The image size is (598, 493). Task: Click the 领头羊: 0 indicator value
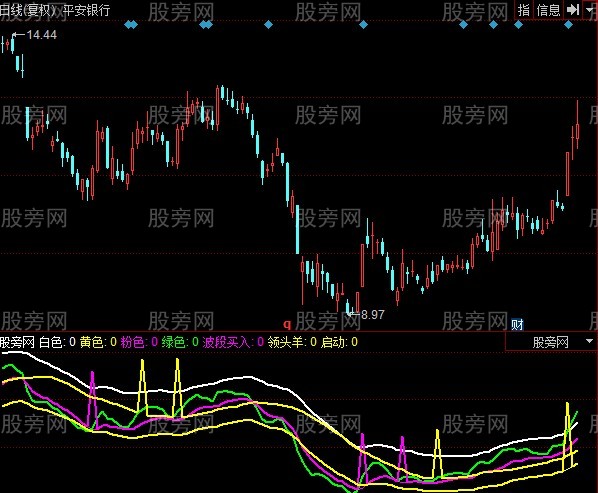coord(292,342)
